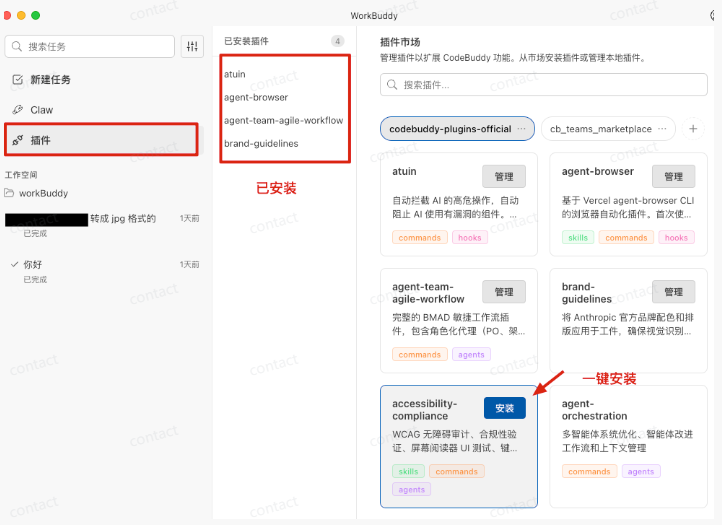Open the 你好 task

(x=102, y=271)
